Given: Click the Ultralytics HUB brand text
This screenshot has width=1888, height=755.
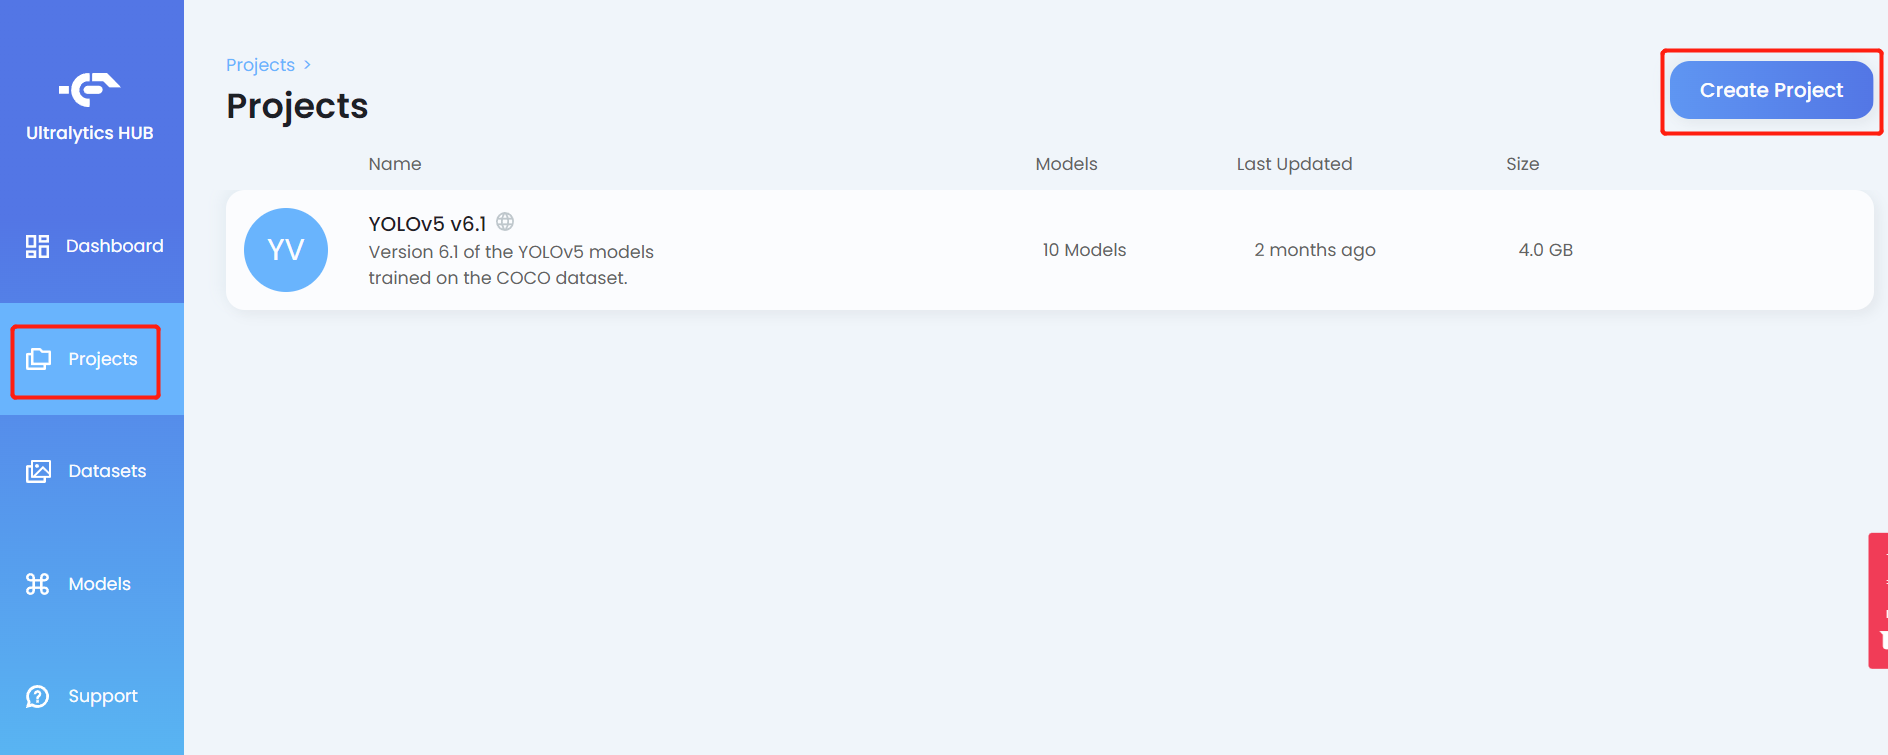Looking at the screenshot, I should [x=89, y=133].
